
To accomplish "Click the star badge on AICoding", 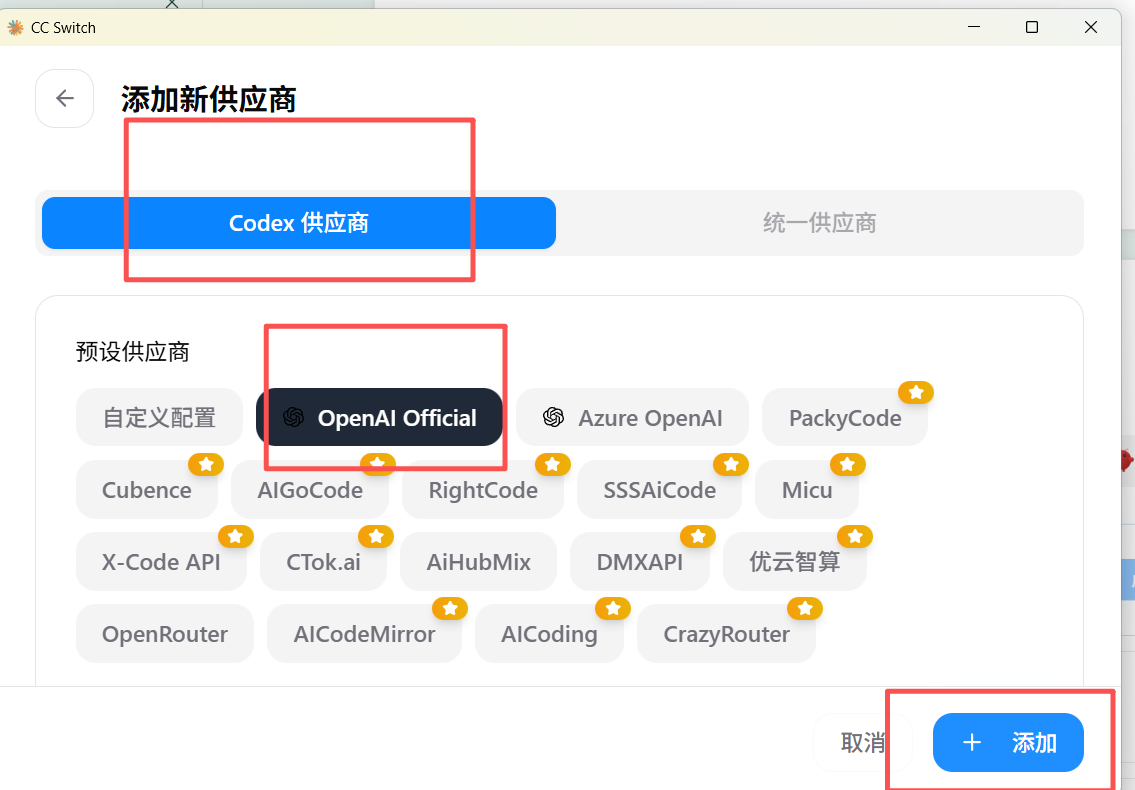I will [612, 608].
